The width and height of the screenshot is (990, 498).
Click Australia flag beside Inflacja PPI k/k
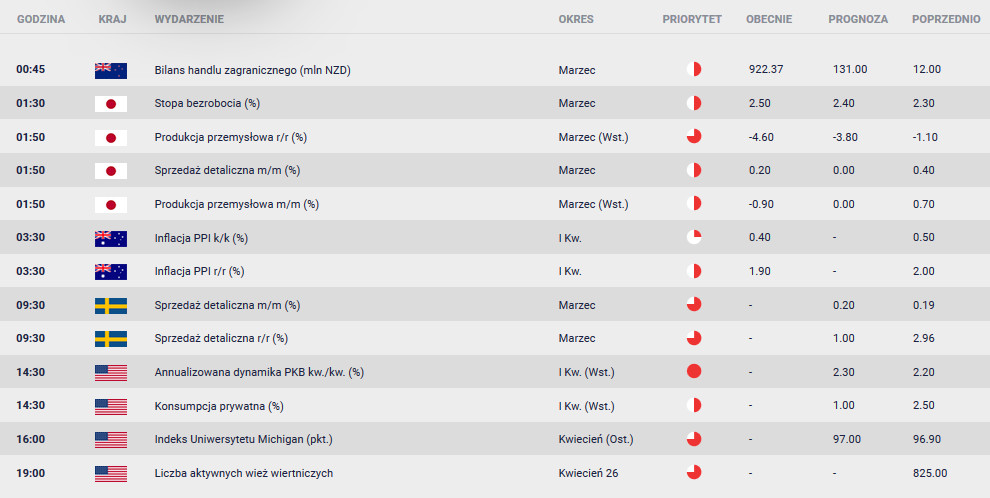coord(110,239)
